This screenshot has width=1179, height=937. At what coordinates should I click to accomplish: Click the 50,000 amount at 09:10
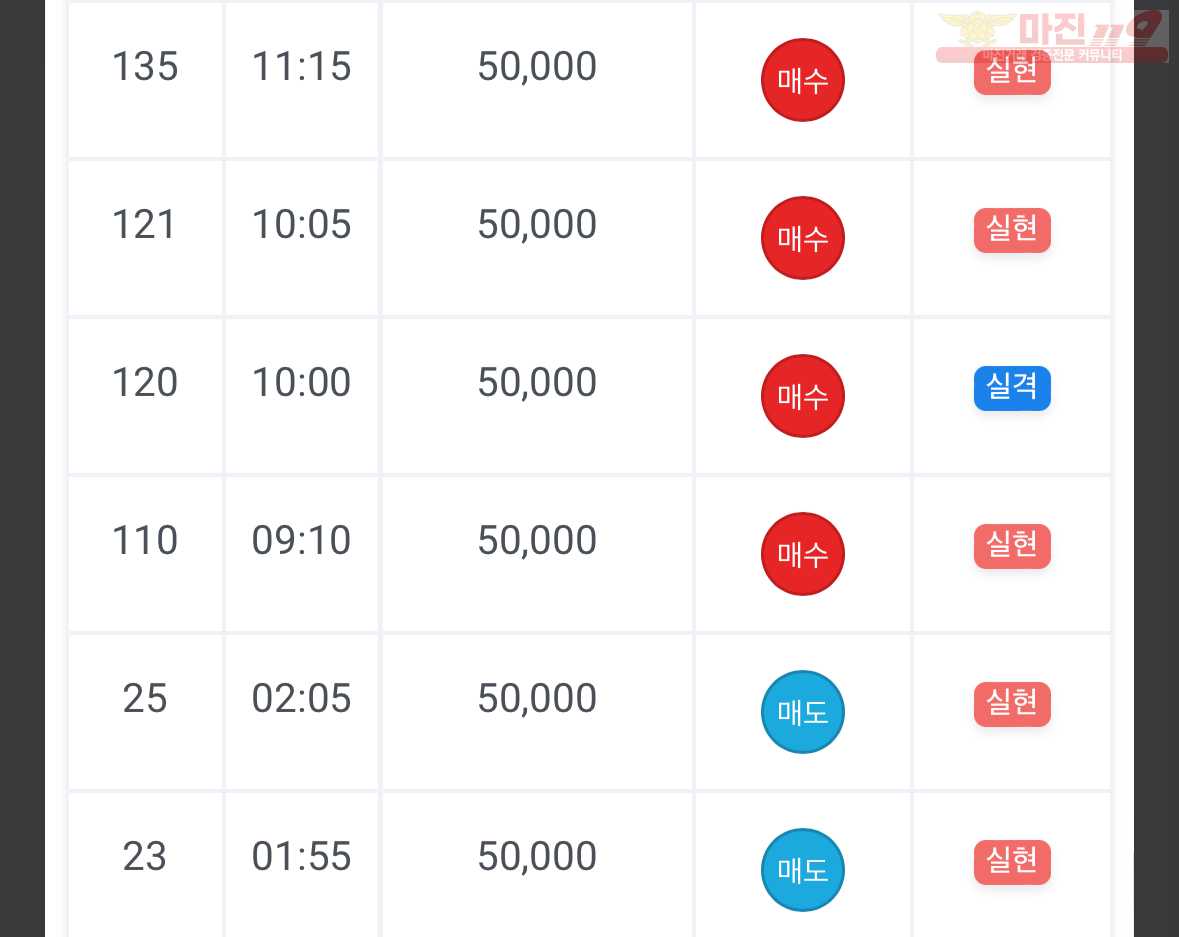pyautogui.click(x=537, y=540)
